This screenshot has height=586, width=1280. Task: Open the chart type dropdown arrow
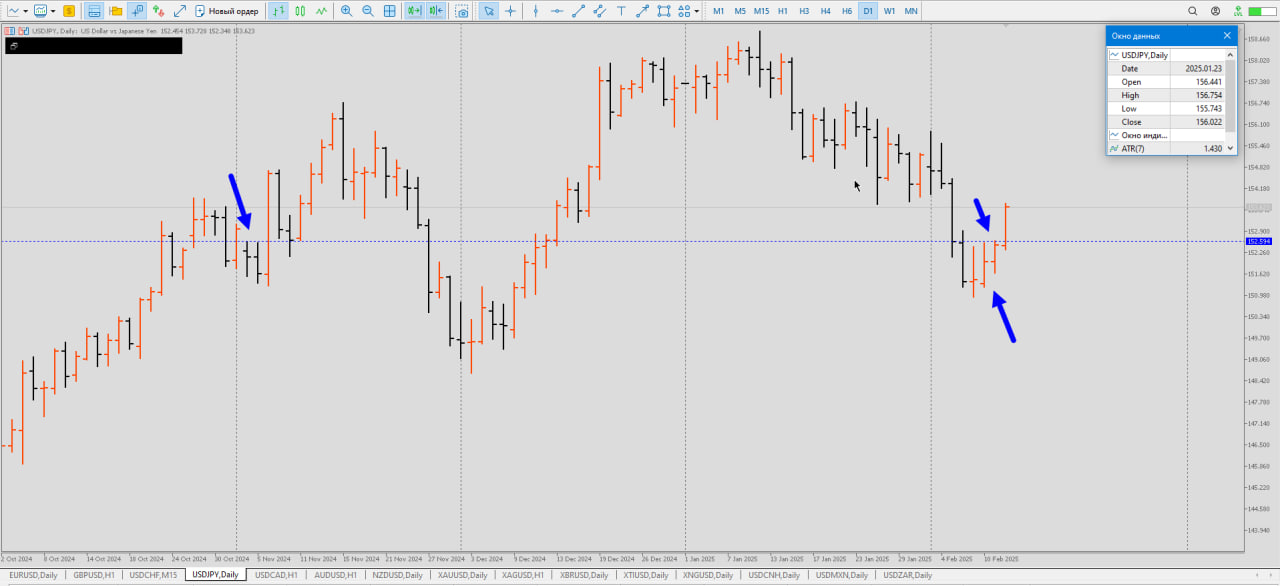25,11
